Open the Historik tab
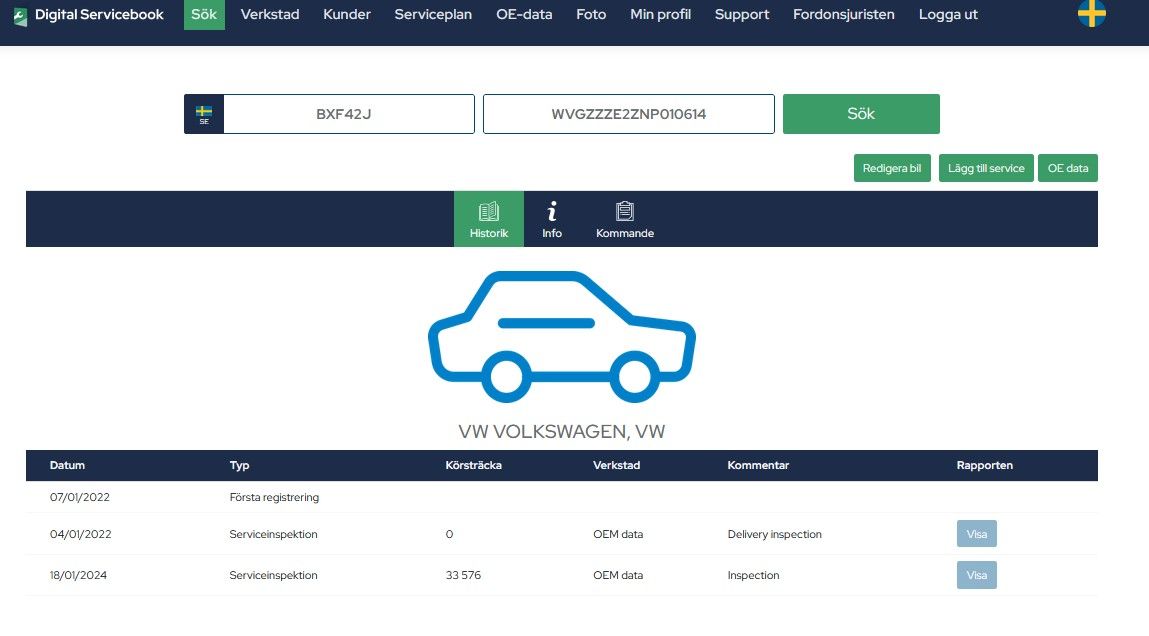This screenshot has height=636, width=1149. (x=489, y=219)
